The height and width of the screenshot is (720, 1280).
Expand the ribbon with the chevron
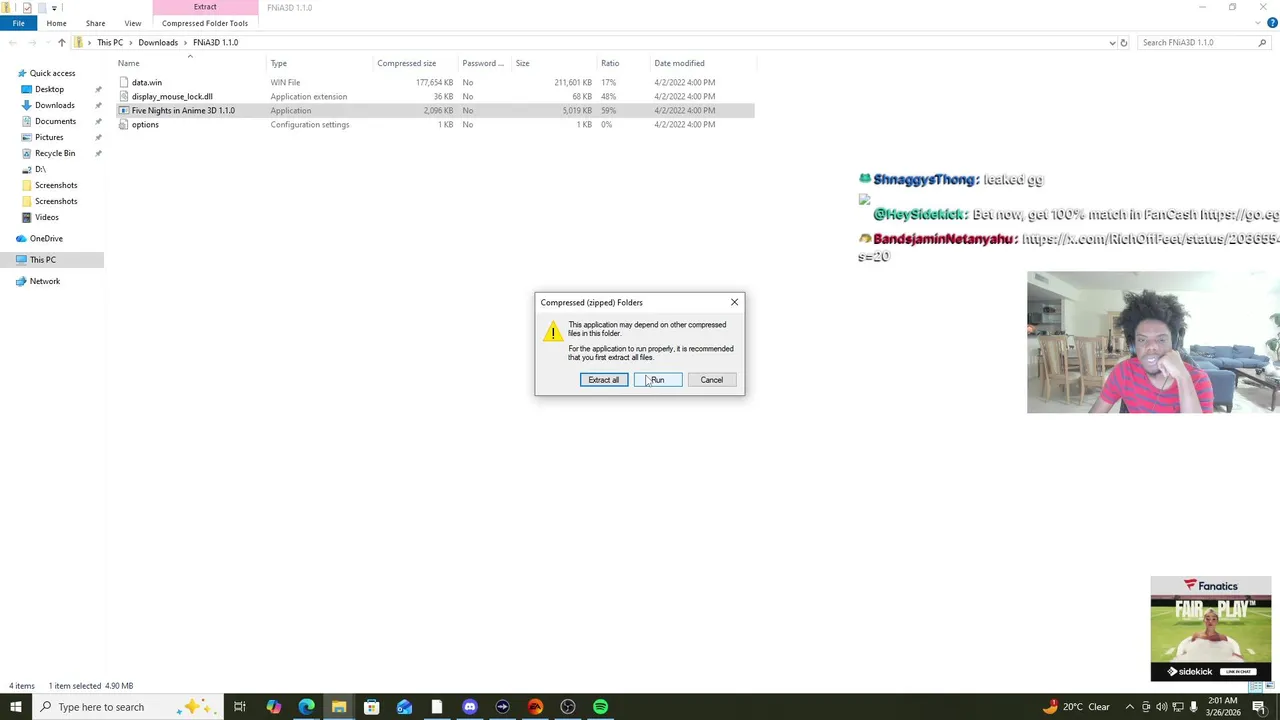[1260, 23]
